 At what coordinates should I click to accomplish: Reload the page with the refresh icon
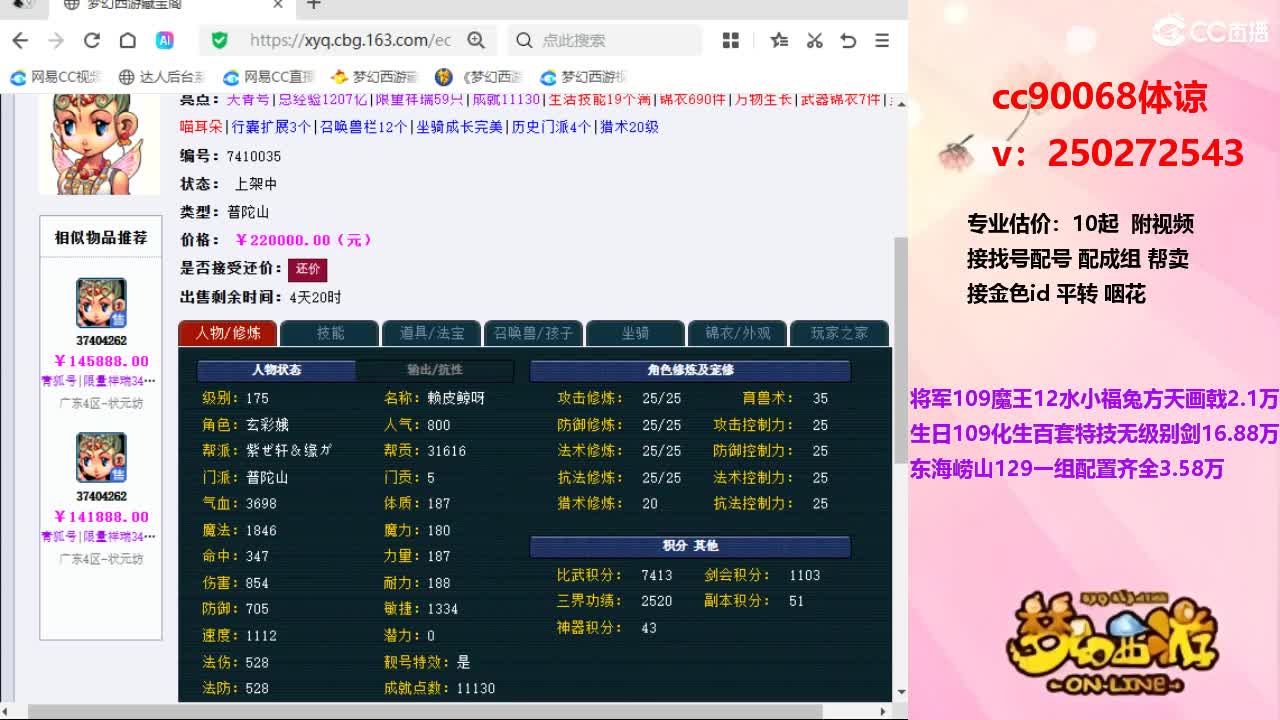point(92,40)
